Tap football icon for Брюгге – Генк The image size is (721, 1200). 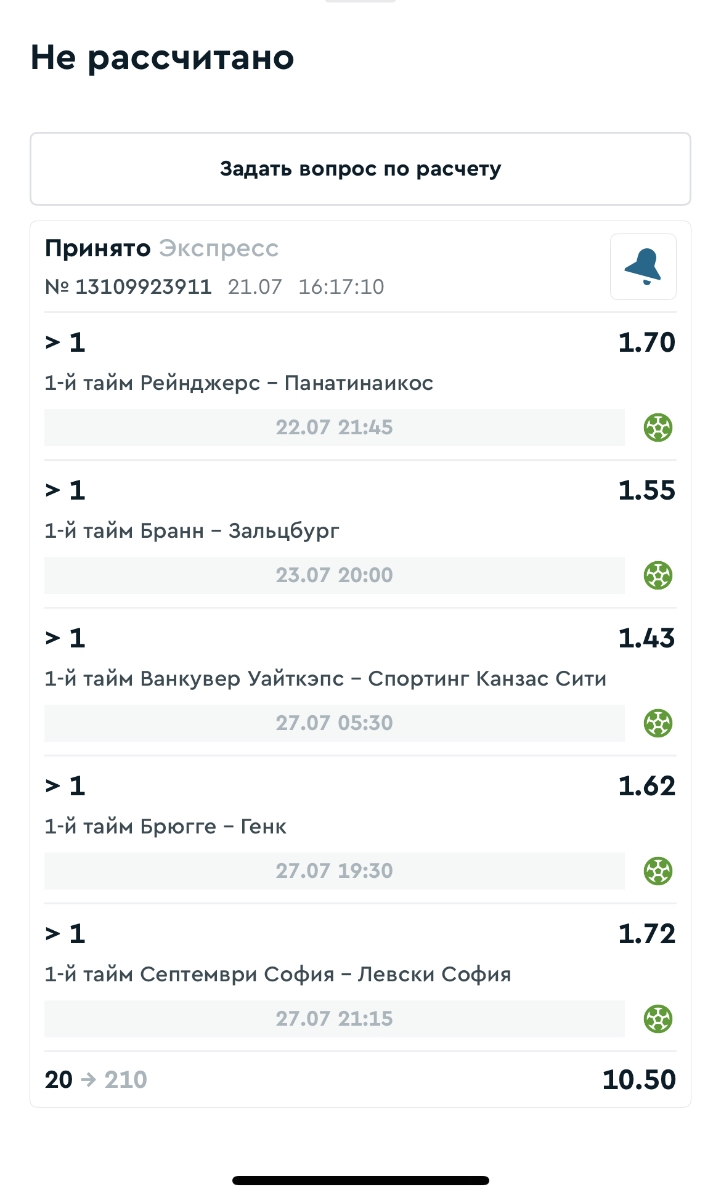point(657,871)
